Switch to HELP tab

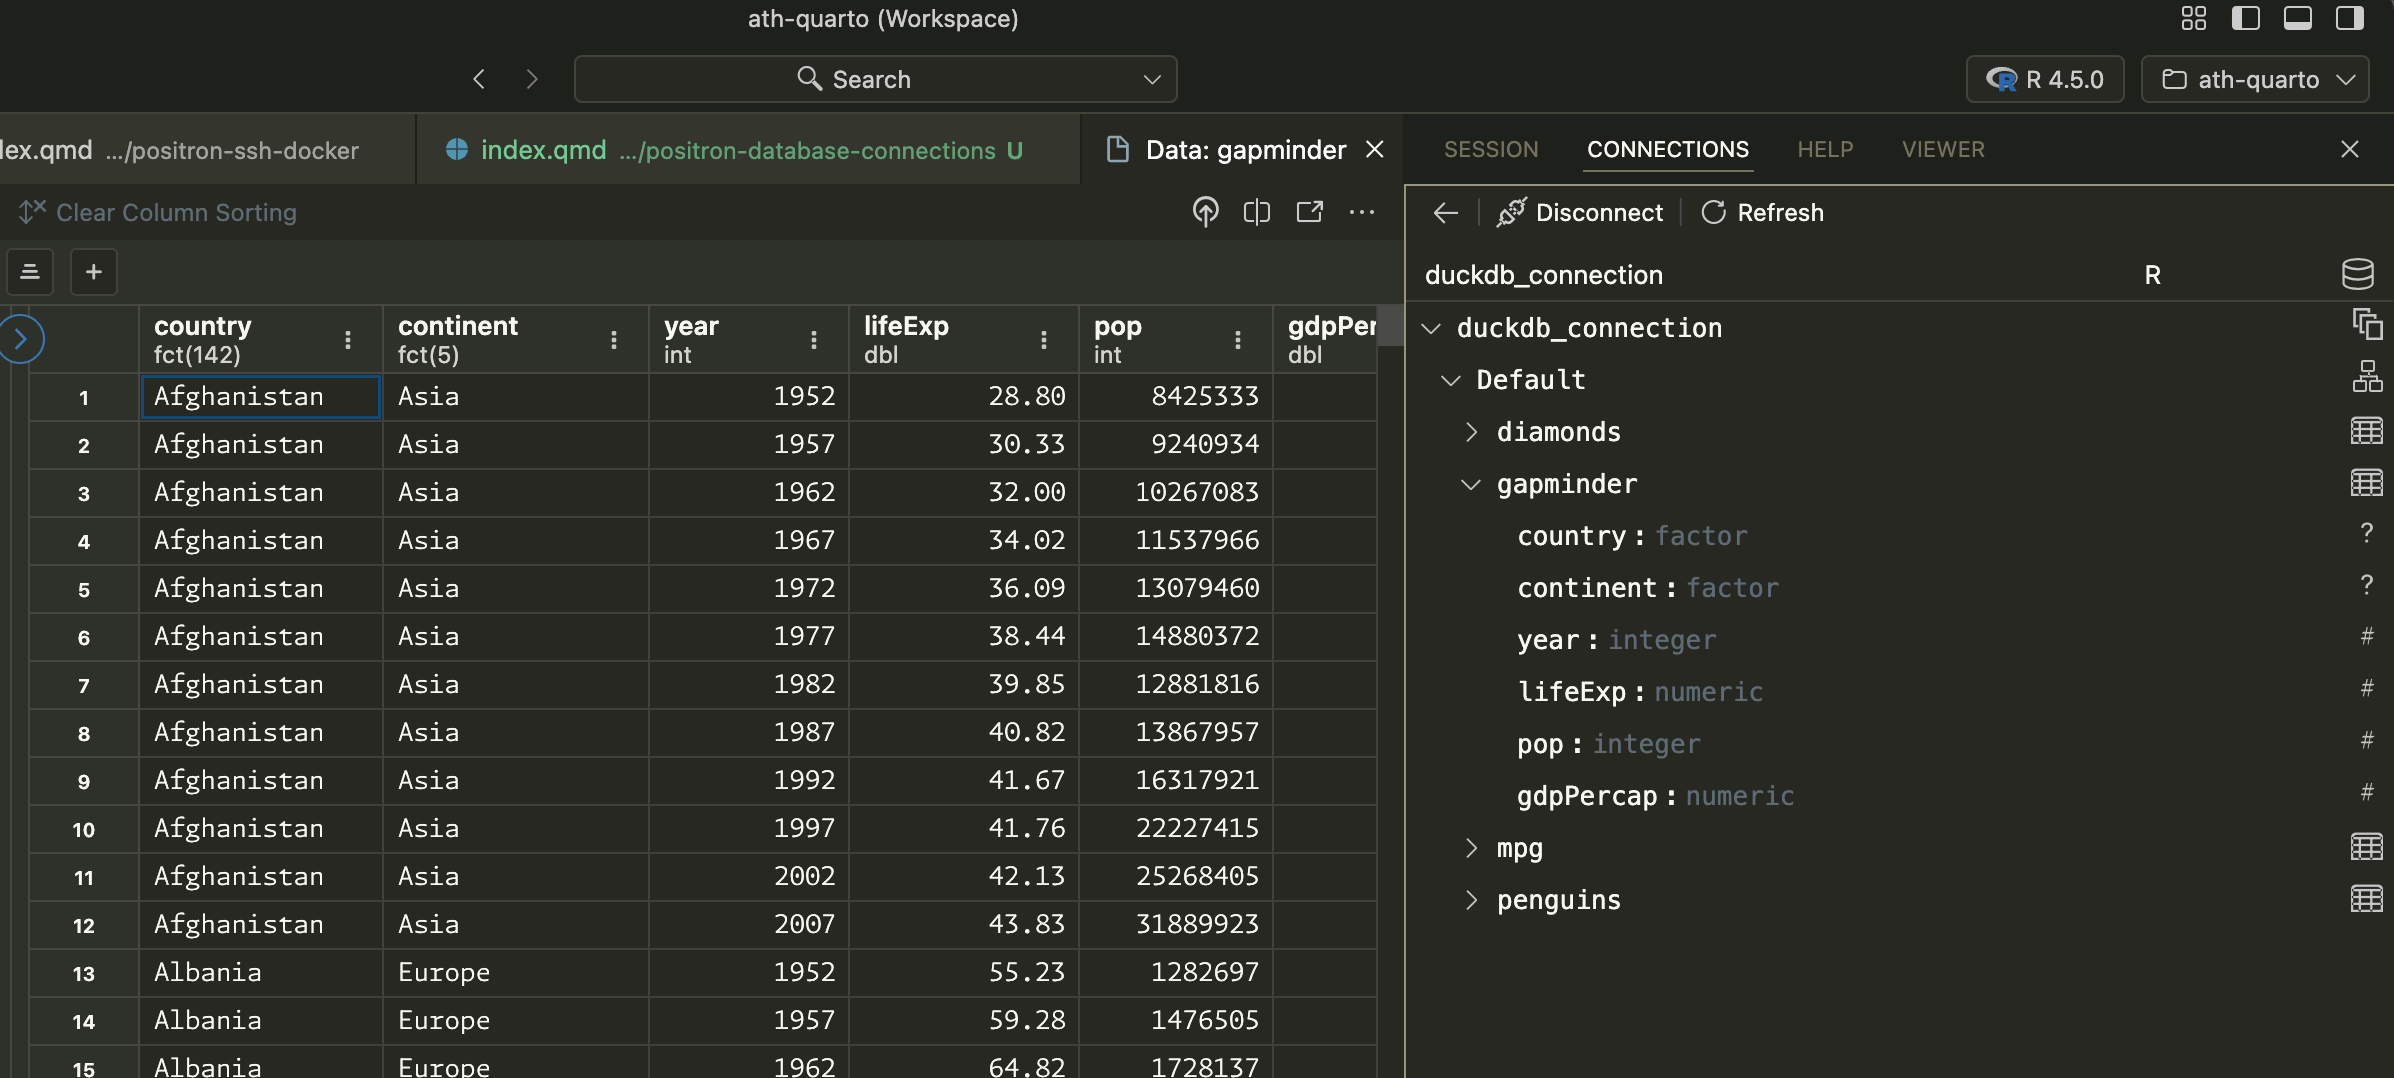(1825, 150)
